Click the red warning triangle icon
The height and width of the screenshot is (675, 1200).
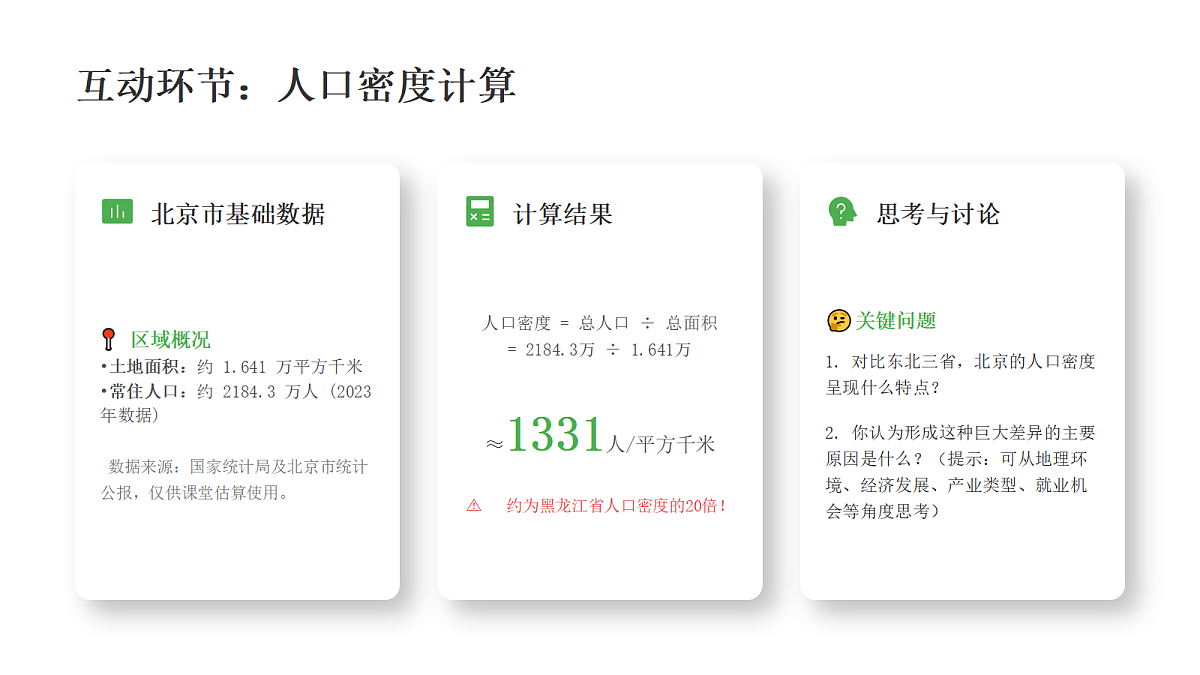point(474,506)
